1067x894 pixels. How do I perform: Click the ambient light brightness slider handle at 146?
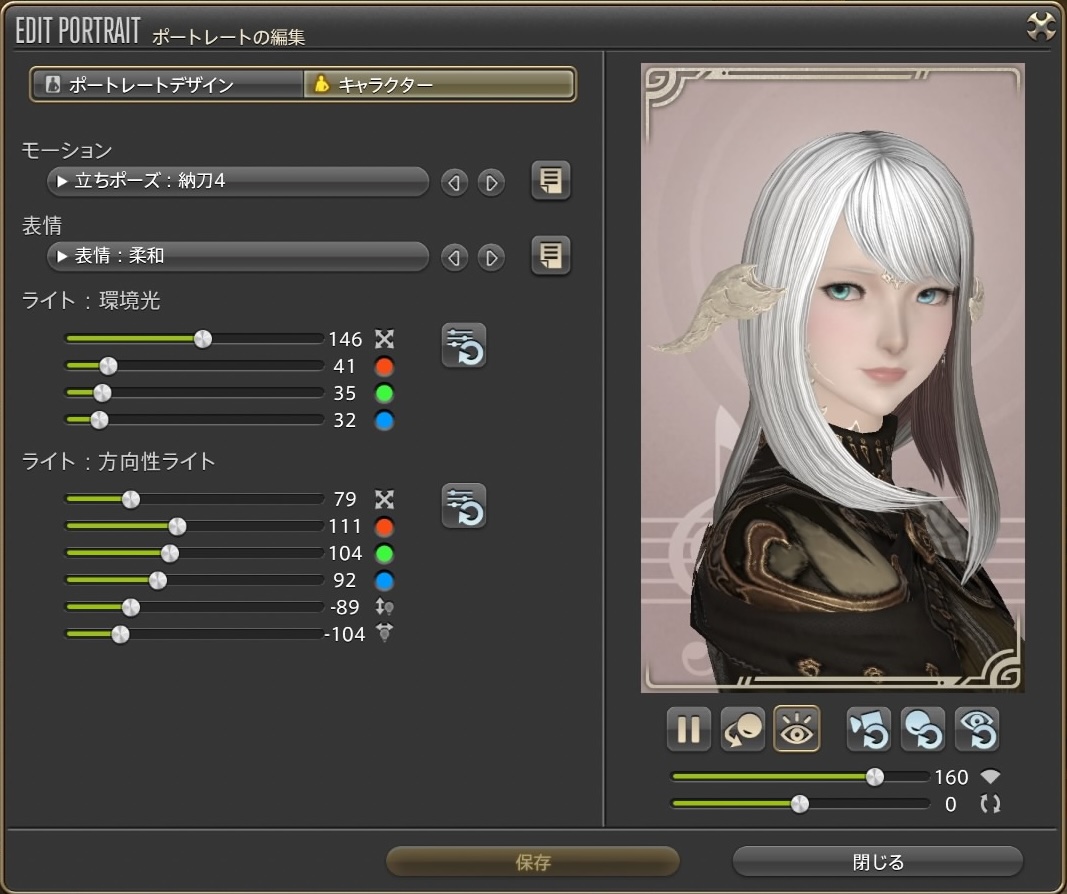point(202,339)
